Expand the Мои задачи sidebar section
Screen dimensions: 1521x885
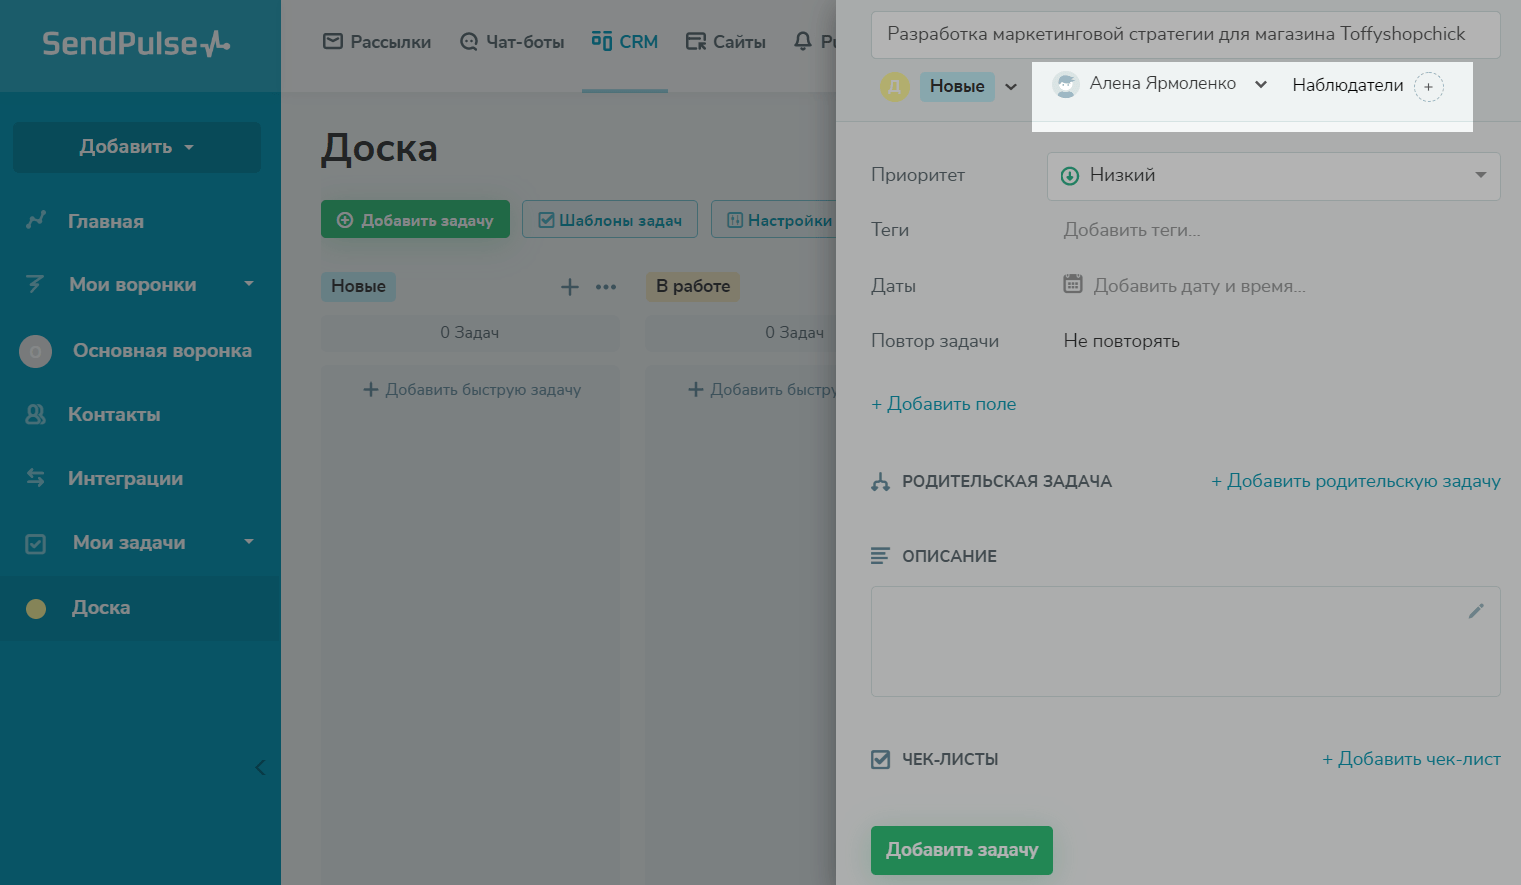pyautogui.click(x=249, y=542)
